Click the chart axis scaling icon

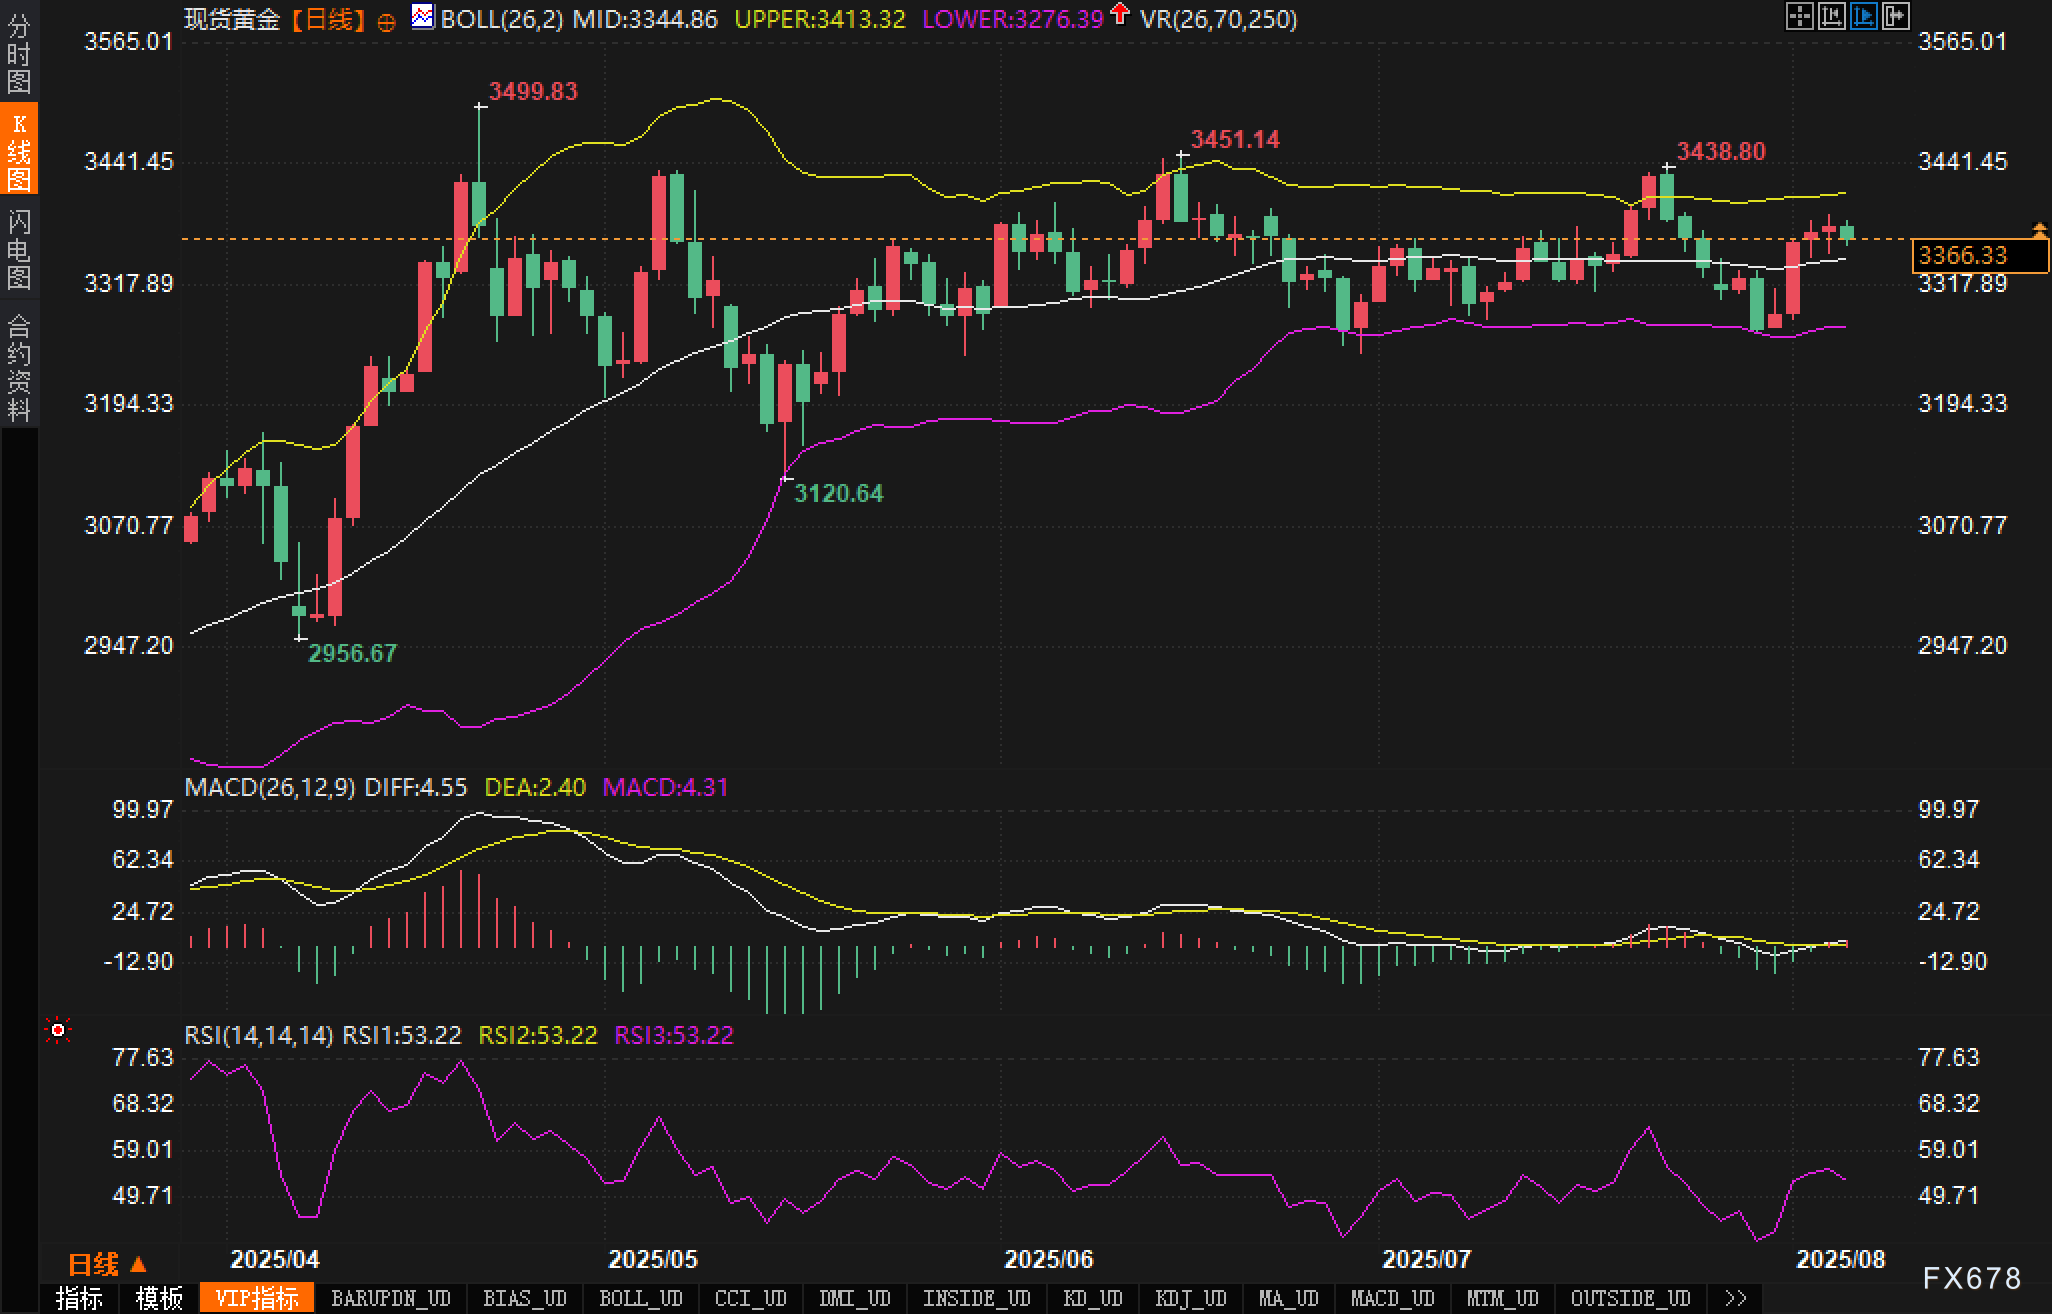coord(1831,16)
